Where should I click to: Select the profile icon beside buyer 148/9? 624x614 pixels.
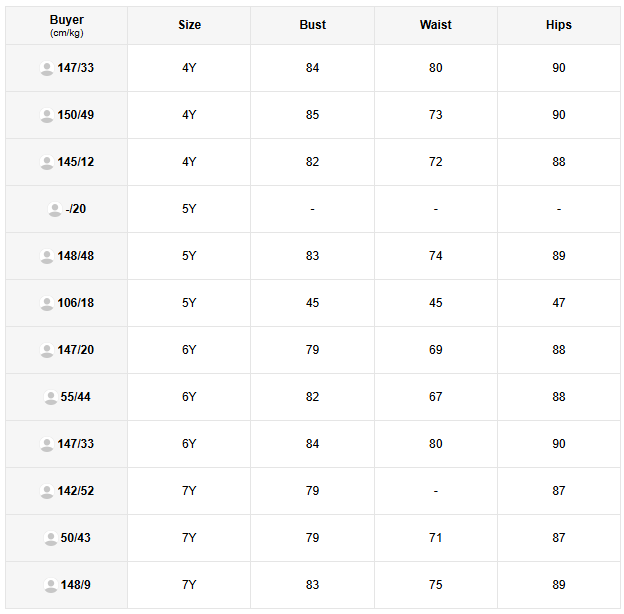(x=50, y=585)
